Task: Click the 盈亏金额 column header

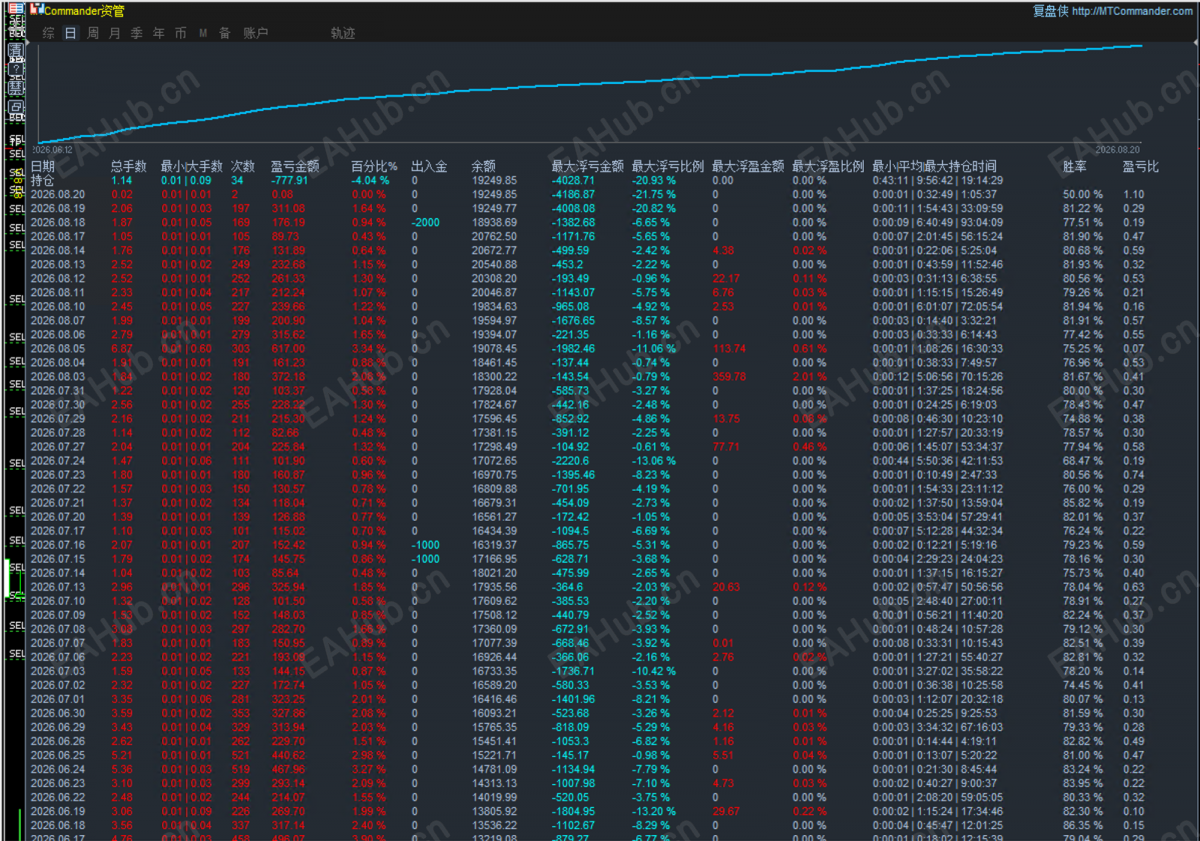Action: tap(295, 166)
